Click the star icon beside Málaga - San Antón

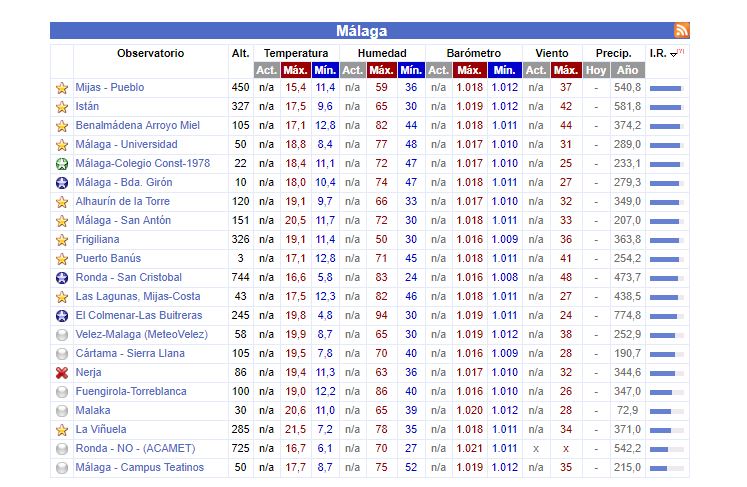coord(62,221)
